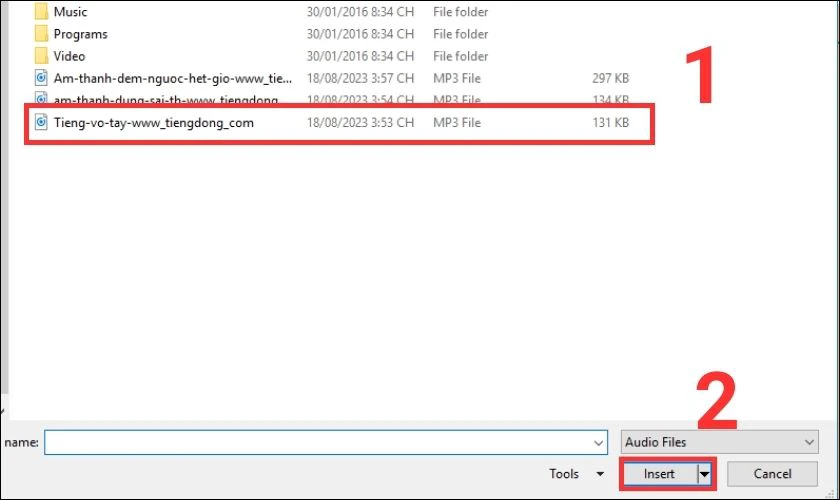The width and height of the screenshot is (840, 500).
Task: Click the Tieng-vo-tay MP3 file icon
Action: 41,122
